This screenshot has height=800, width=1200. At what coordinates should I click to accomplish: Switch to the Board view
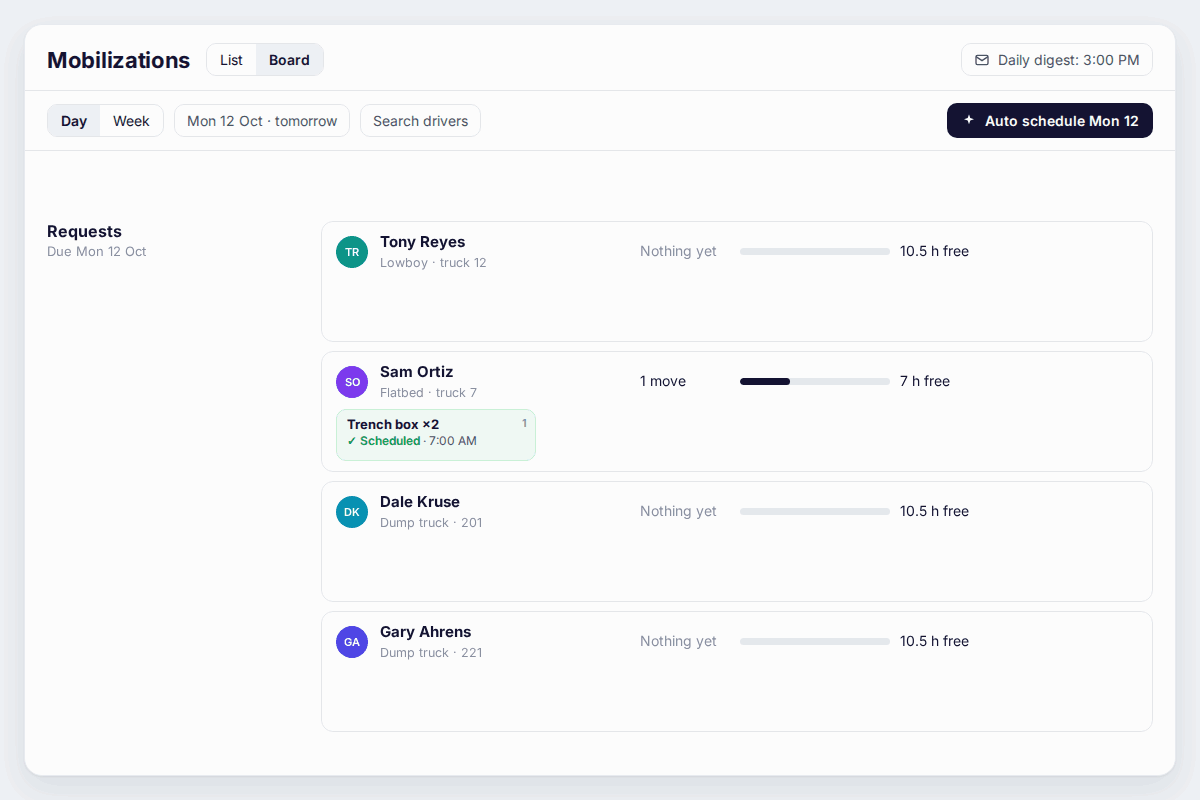(289, 60)
